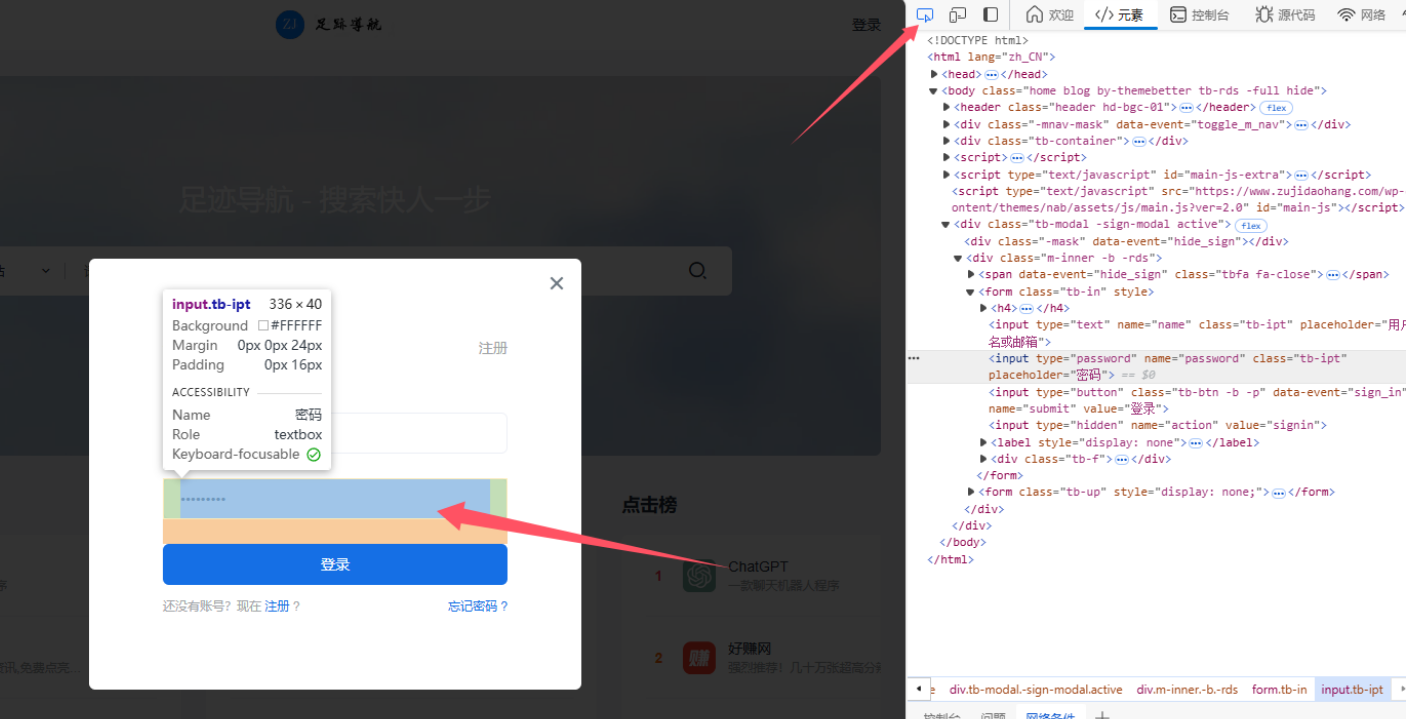
Task: Open the ellipsis in the -mnav-mask div
Action: (x=1301, y=125)
